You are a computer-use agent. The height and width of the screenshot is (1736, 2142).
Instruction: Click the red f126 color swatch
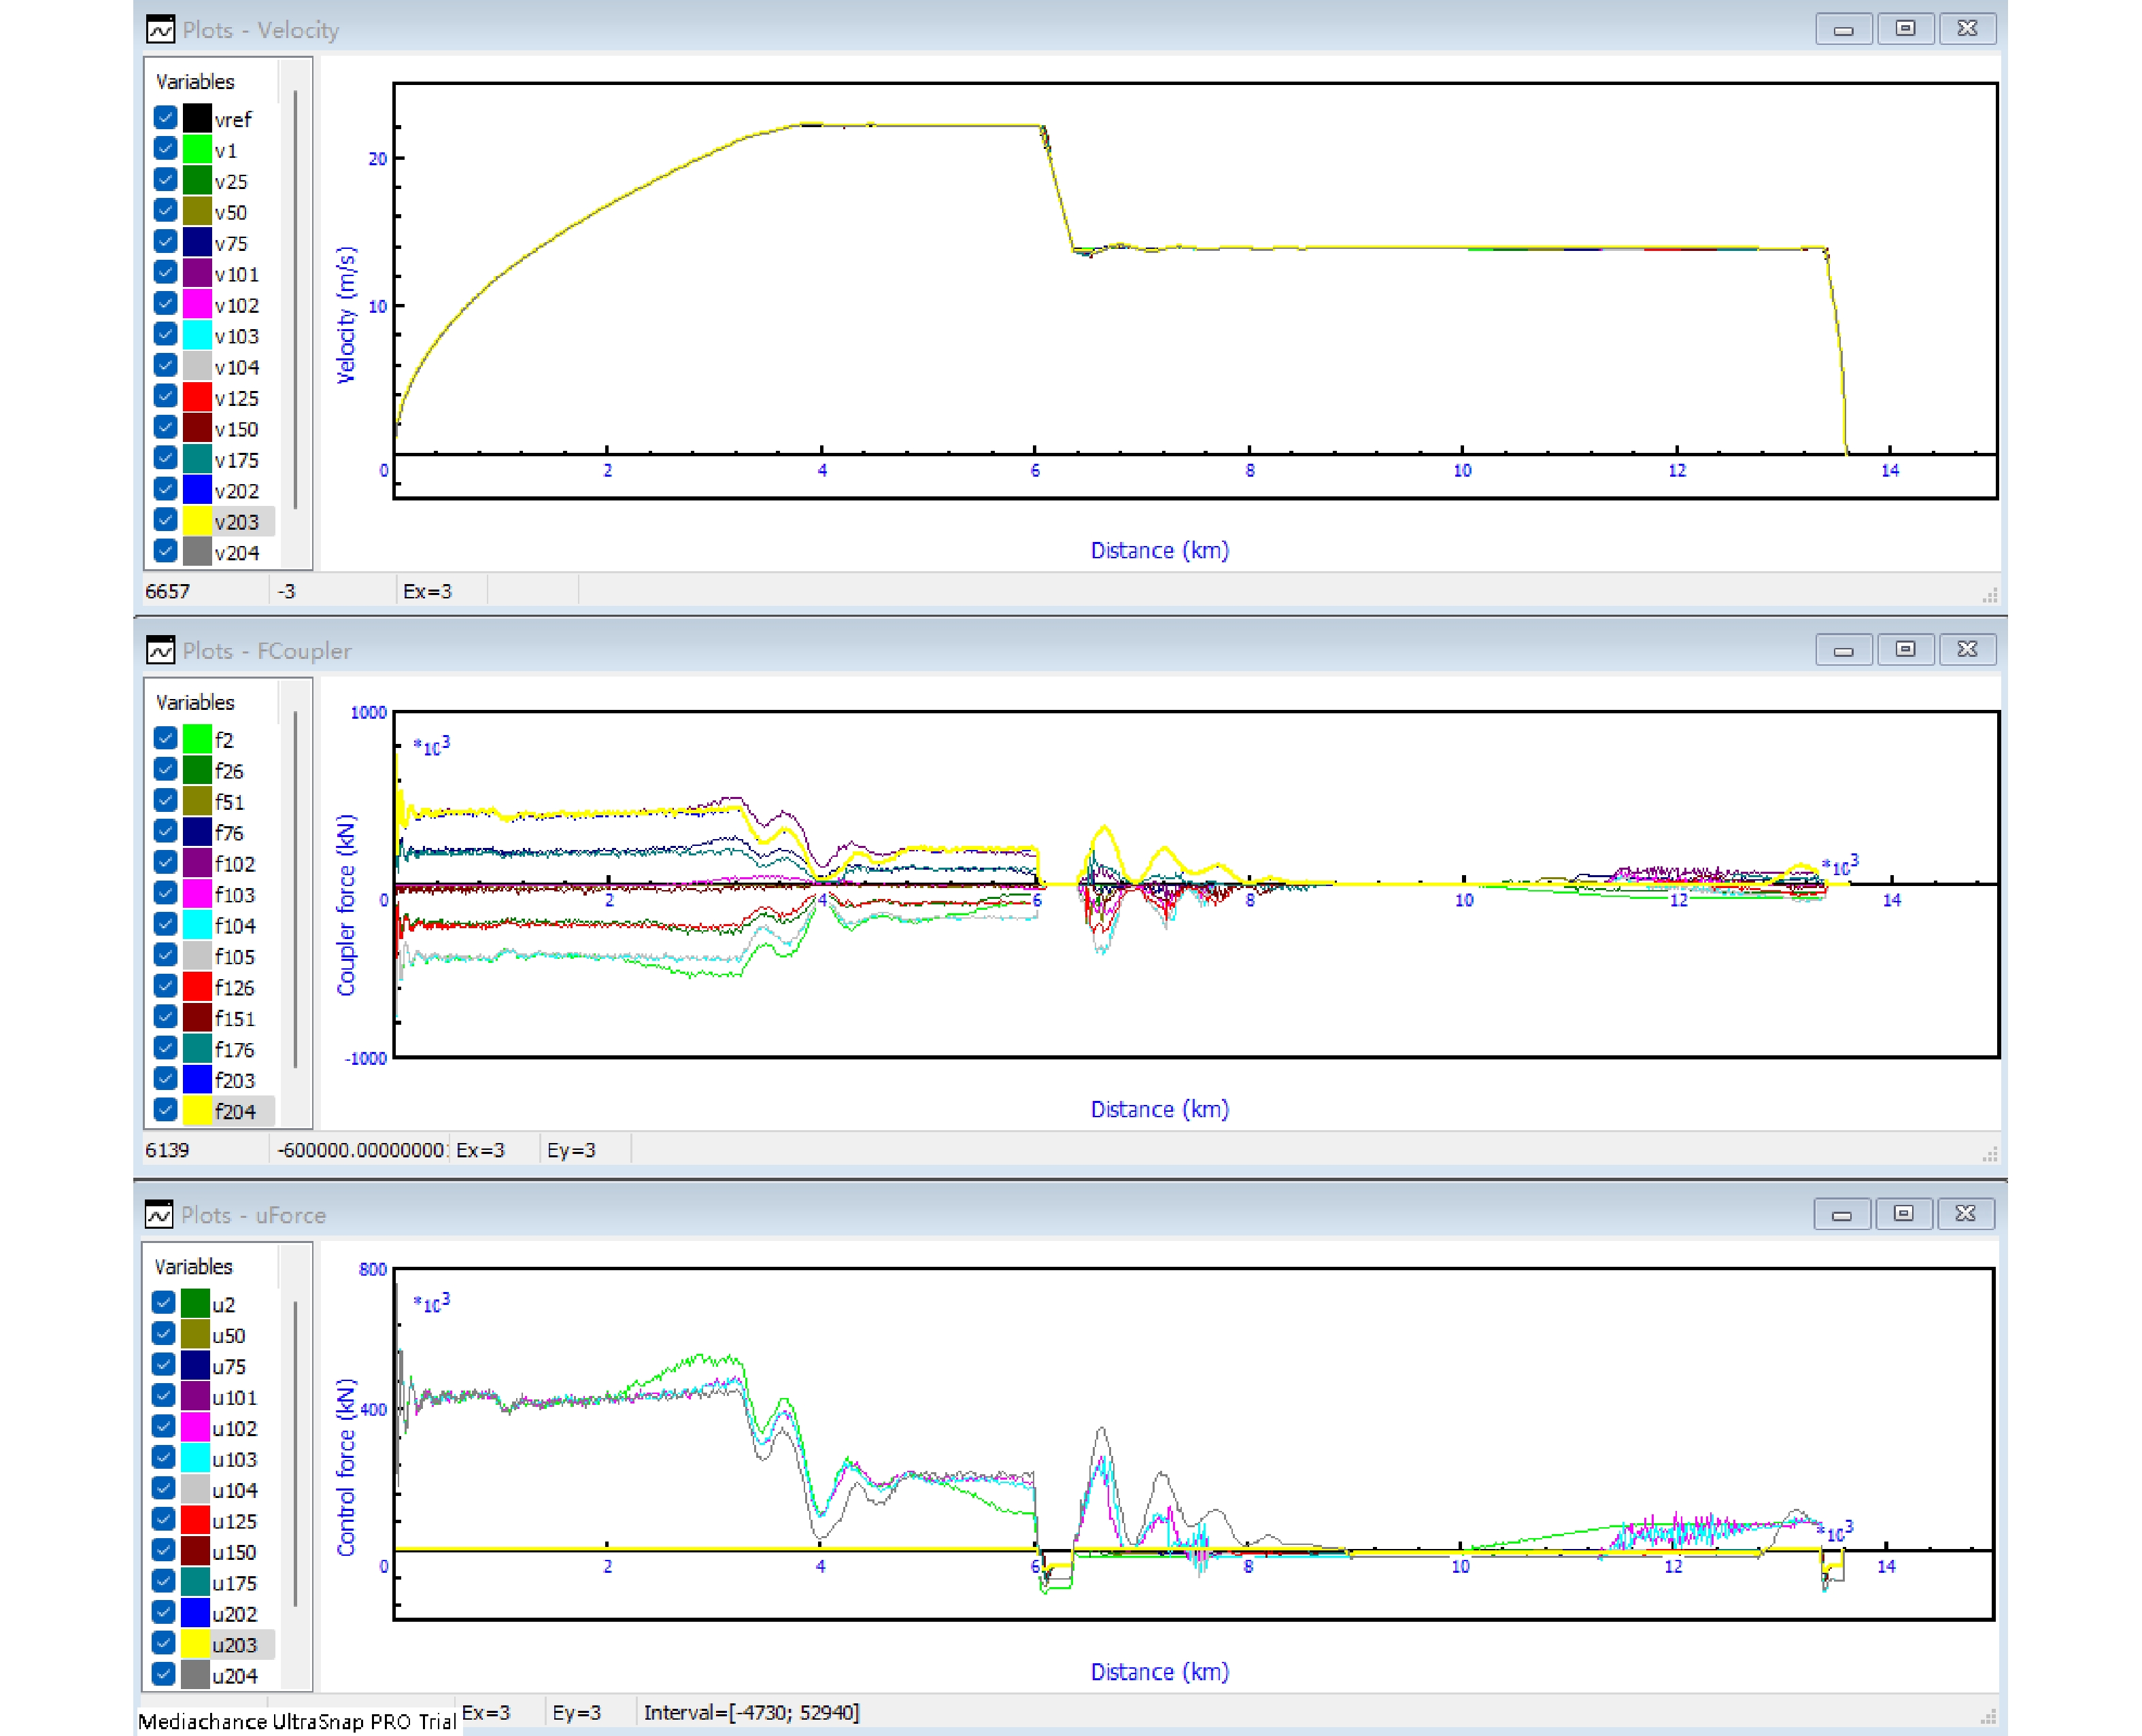pyautogui.click(x=197, y=987)
